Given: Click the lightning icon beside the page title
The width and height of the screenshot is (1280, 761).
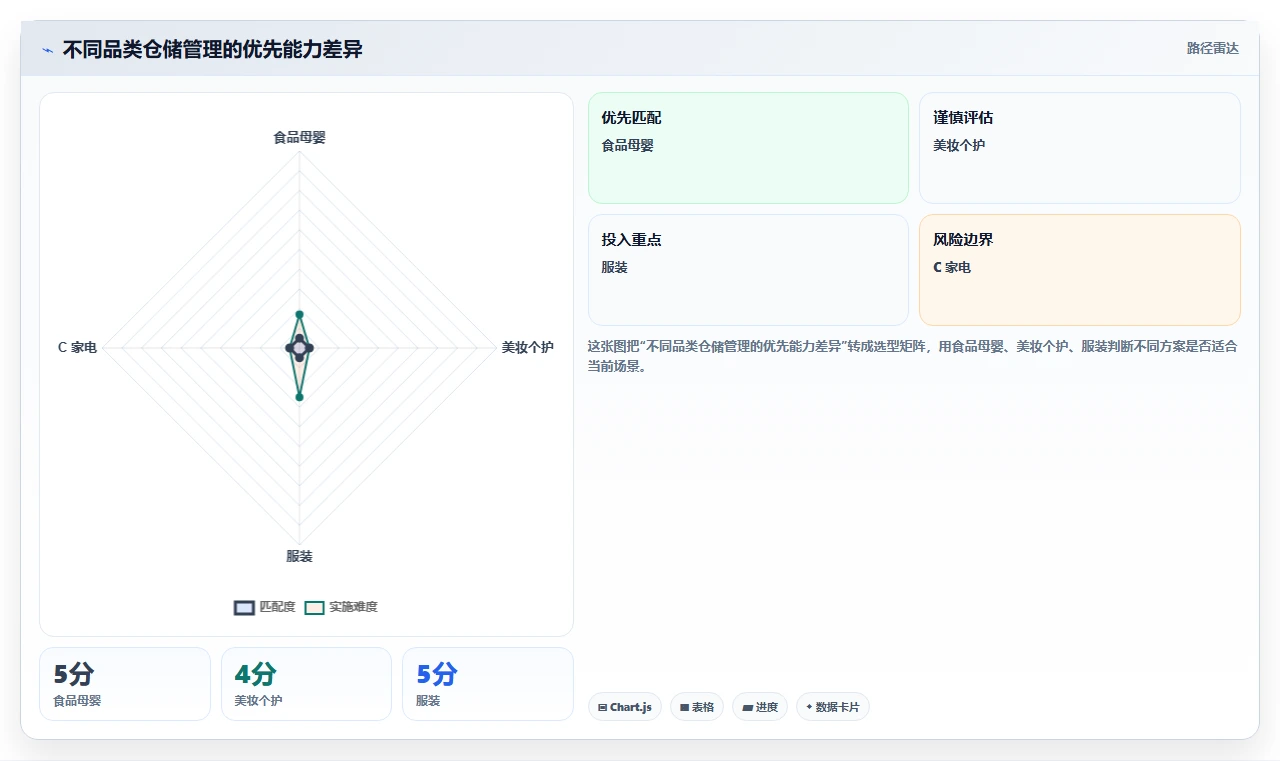Looking at the screenshot, I should click(48, 50).
